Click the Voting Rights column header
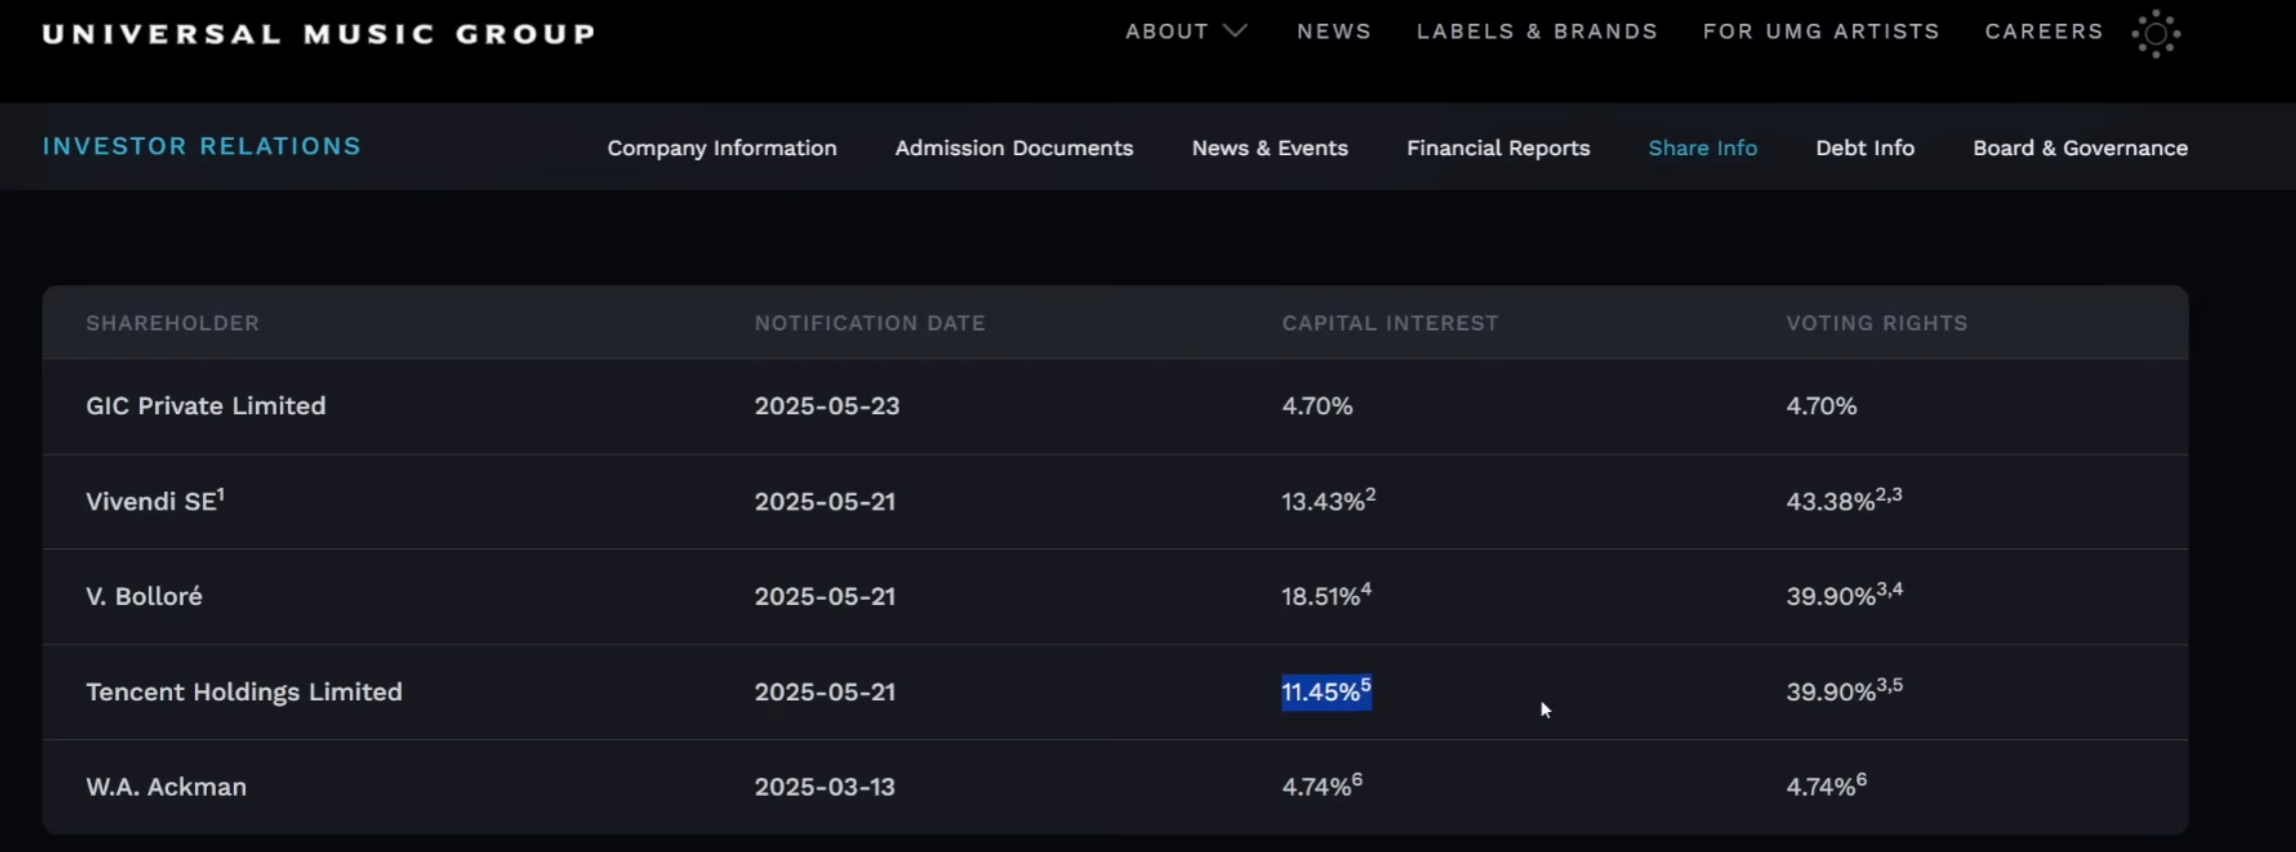The height and width of the screenshot is (852, 2296). pos(1877,323)
